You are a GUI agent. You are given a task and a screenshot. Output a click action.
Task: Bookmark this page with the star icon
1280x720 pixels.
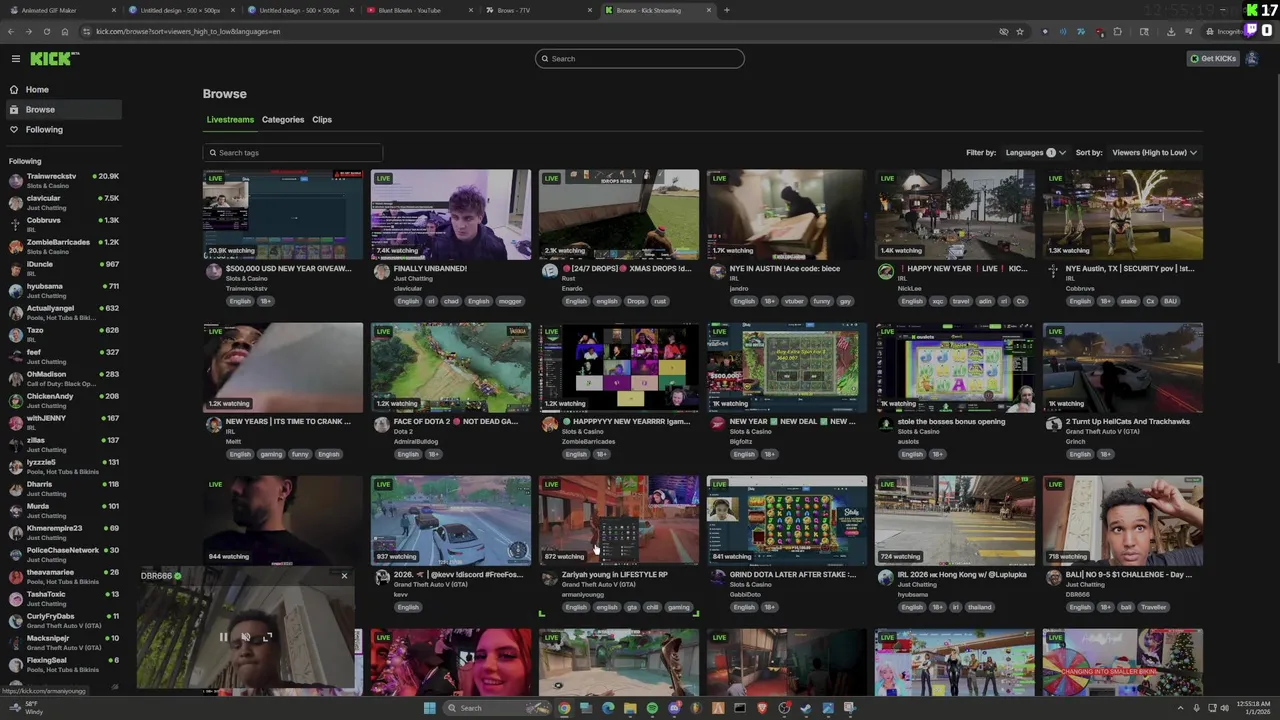[1020, 31]
